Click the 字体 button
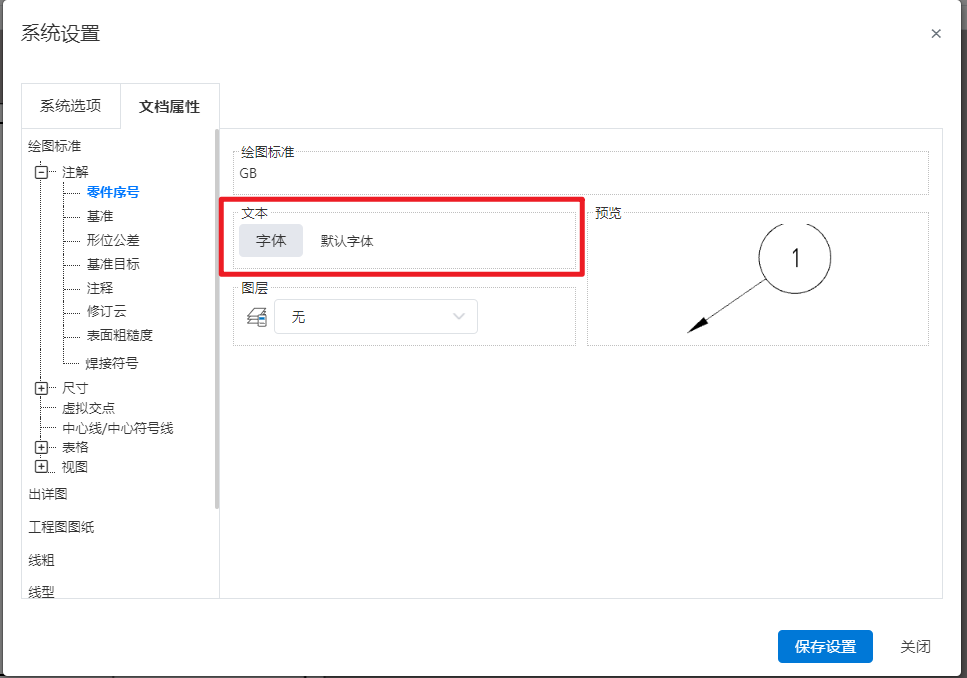 [271, 241]
